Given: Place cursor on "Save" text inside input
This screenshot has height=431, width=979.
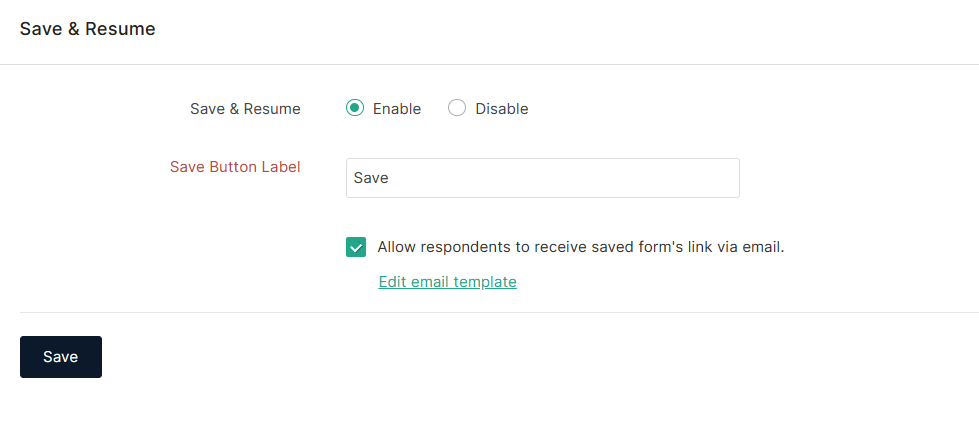Looking at the screenshot, I should point(371,178).
